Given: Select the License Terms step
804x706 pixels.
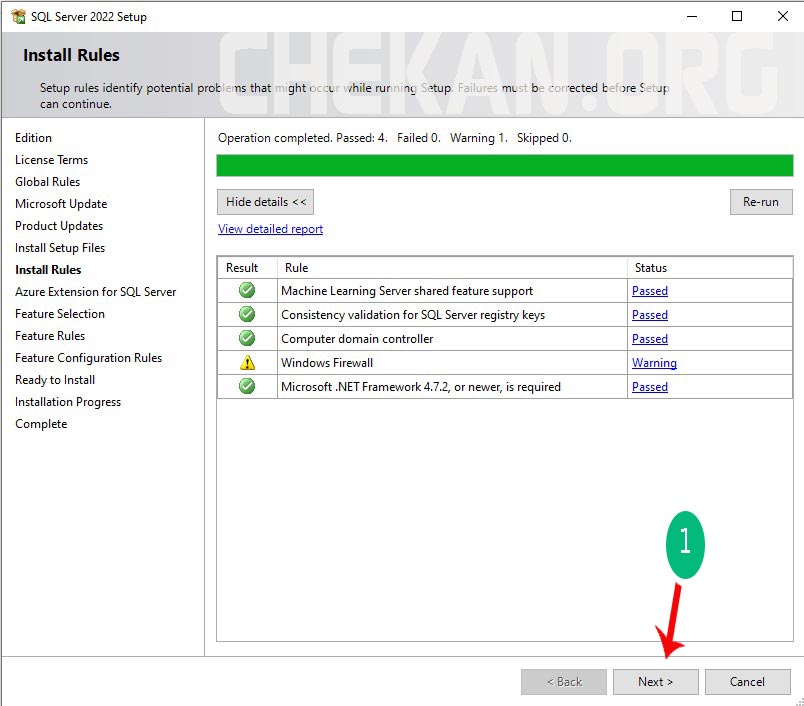Looking at the screenshot, I should pyautogui.click(x=51, y=160).
